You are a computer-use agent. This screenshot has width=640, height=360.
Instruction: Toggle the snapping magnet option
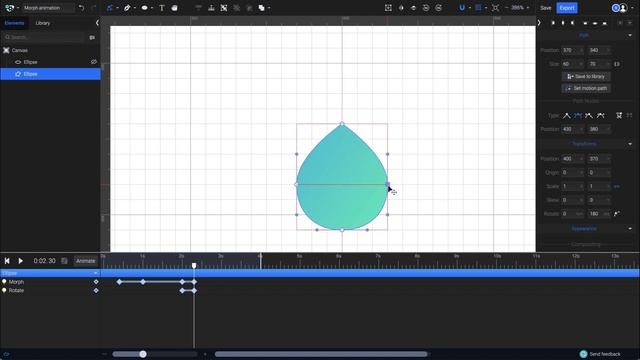462,8
